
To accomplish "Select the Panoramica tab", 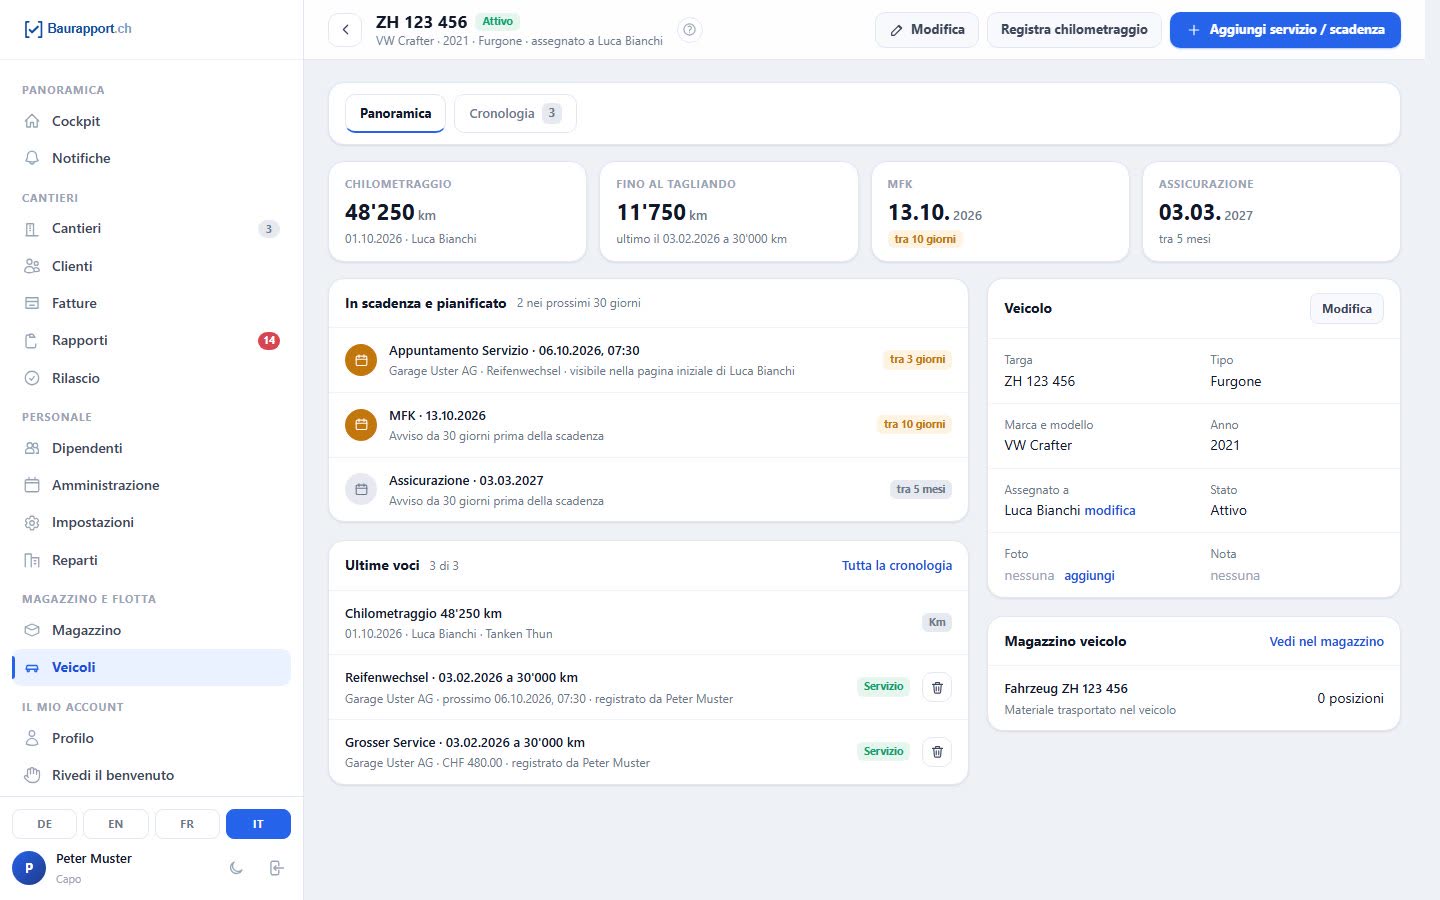I will (x=395, y=113).
